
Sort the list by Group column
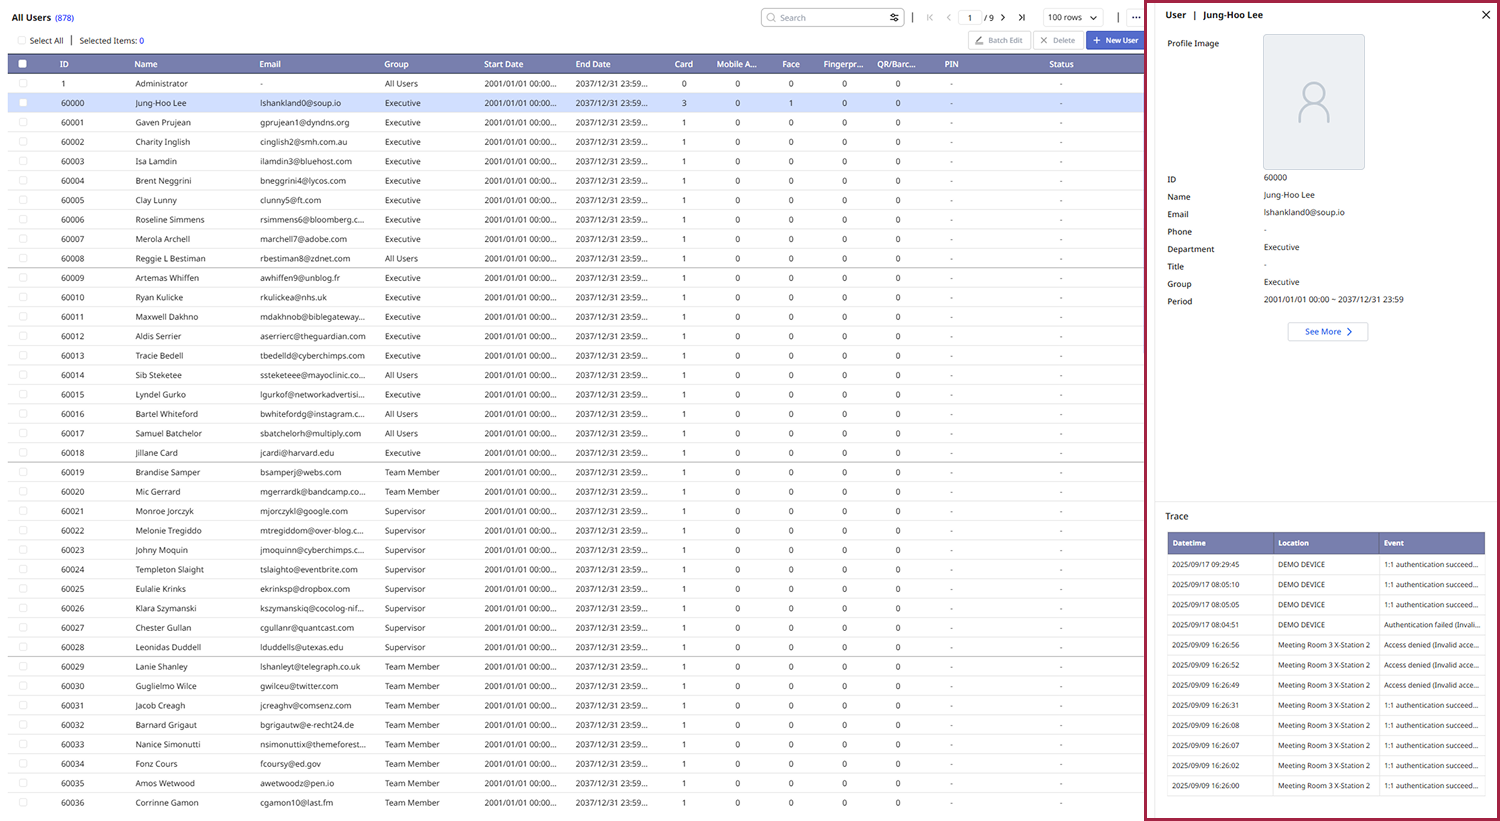click(x=396, y=64)
